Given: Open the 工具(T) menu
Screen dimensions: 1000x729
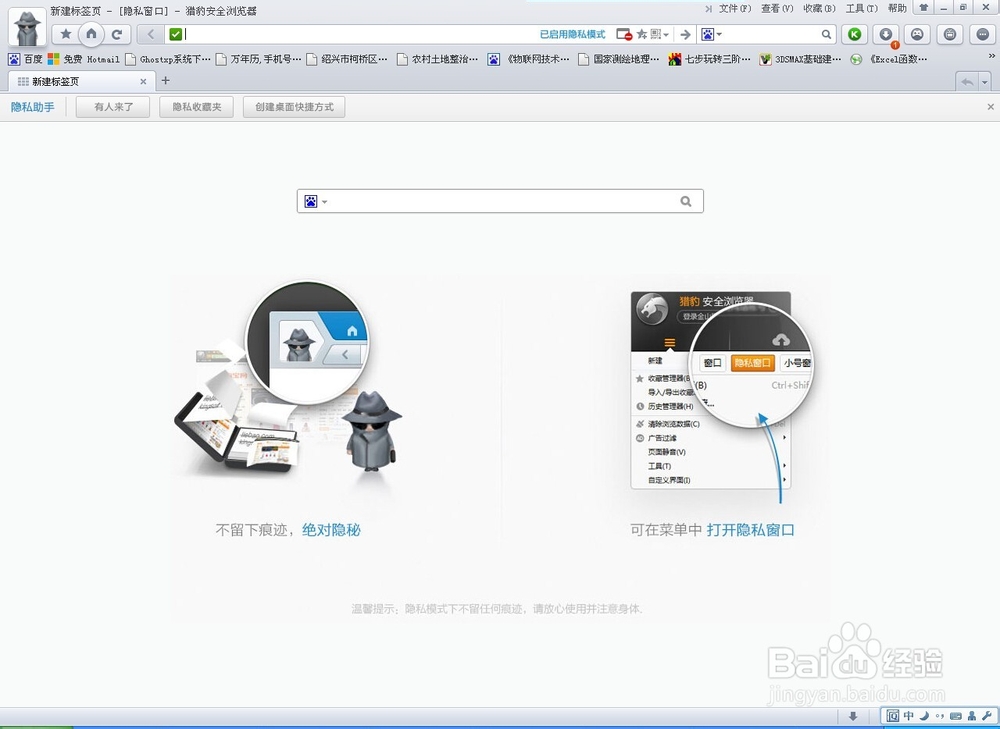Looking at the screenshot, I should pos(862,8).
